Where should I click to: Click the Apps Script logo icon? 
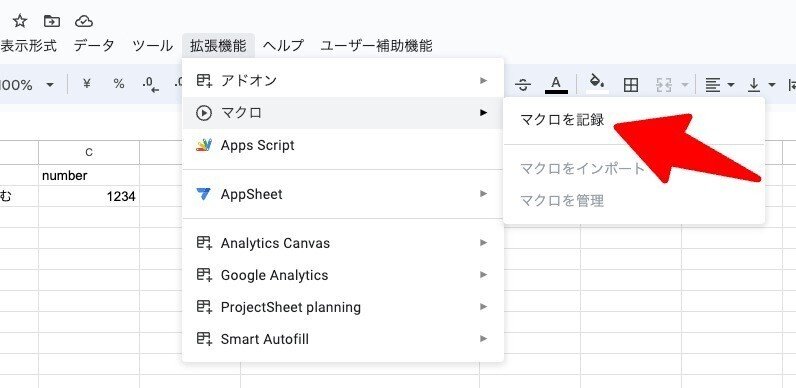click(x=204, y=145)
